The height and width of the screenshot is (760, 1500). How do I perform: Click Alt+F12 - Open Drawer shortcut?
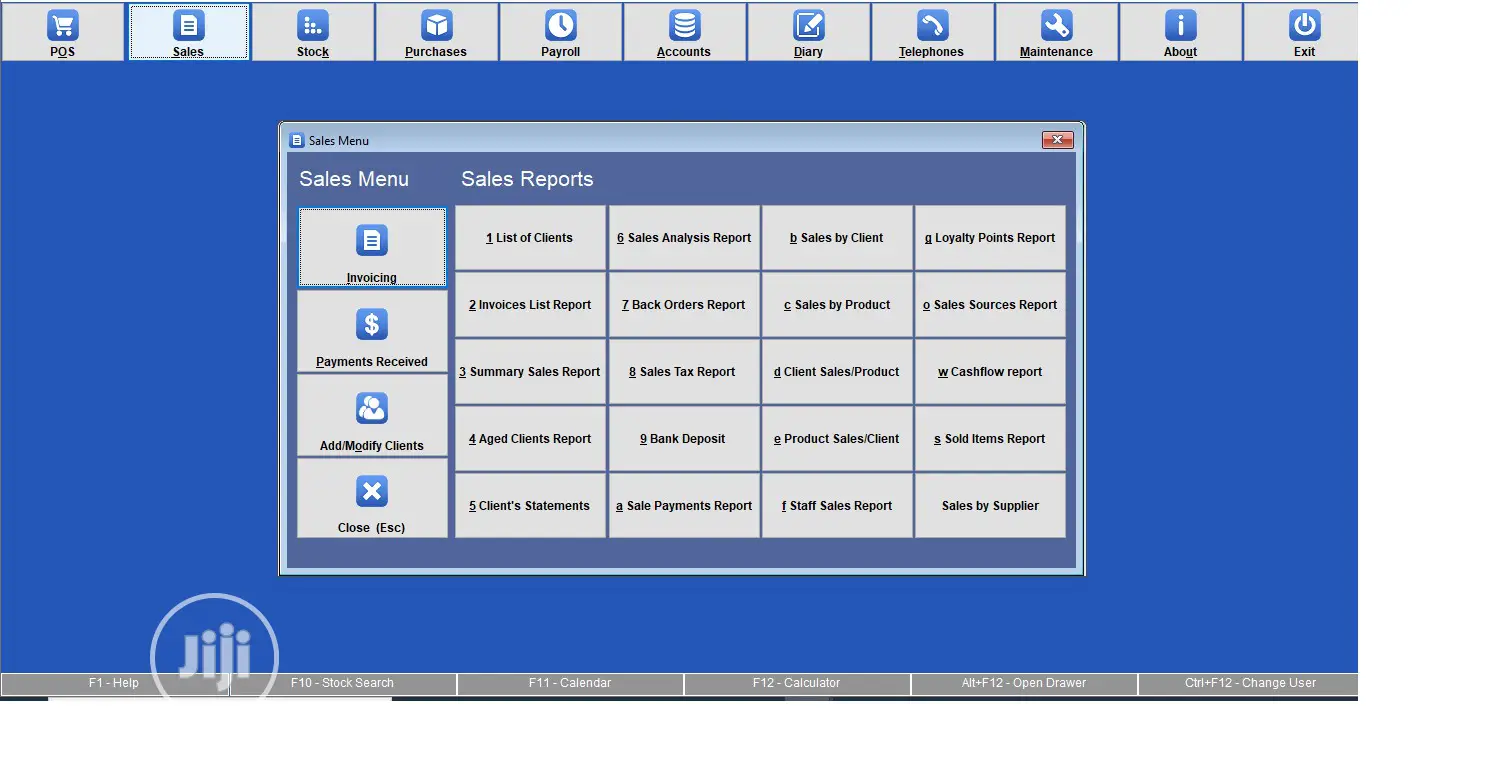[x=1024, y=684]
